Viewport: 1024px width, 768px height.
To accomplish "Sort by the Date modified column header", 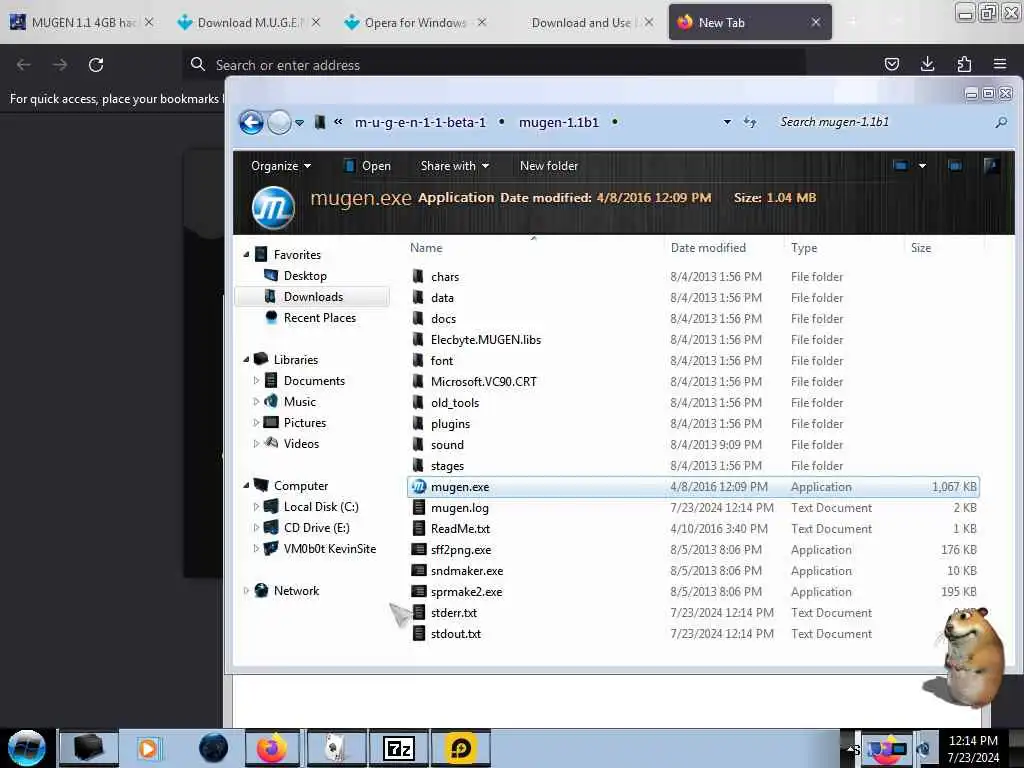I will pyautogui.click(x=708, y=248).
